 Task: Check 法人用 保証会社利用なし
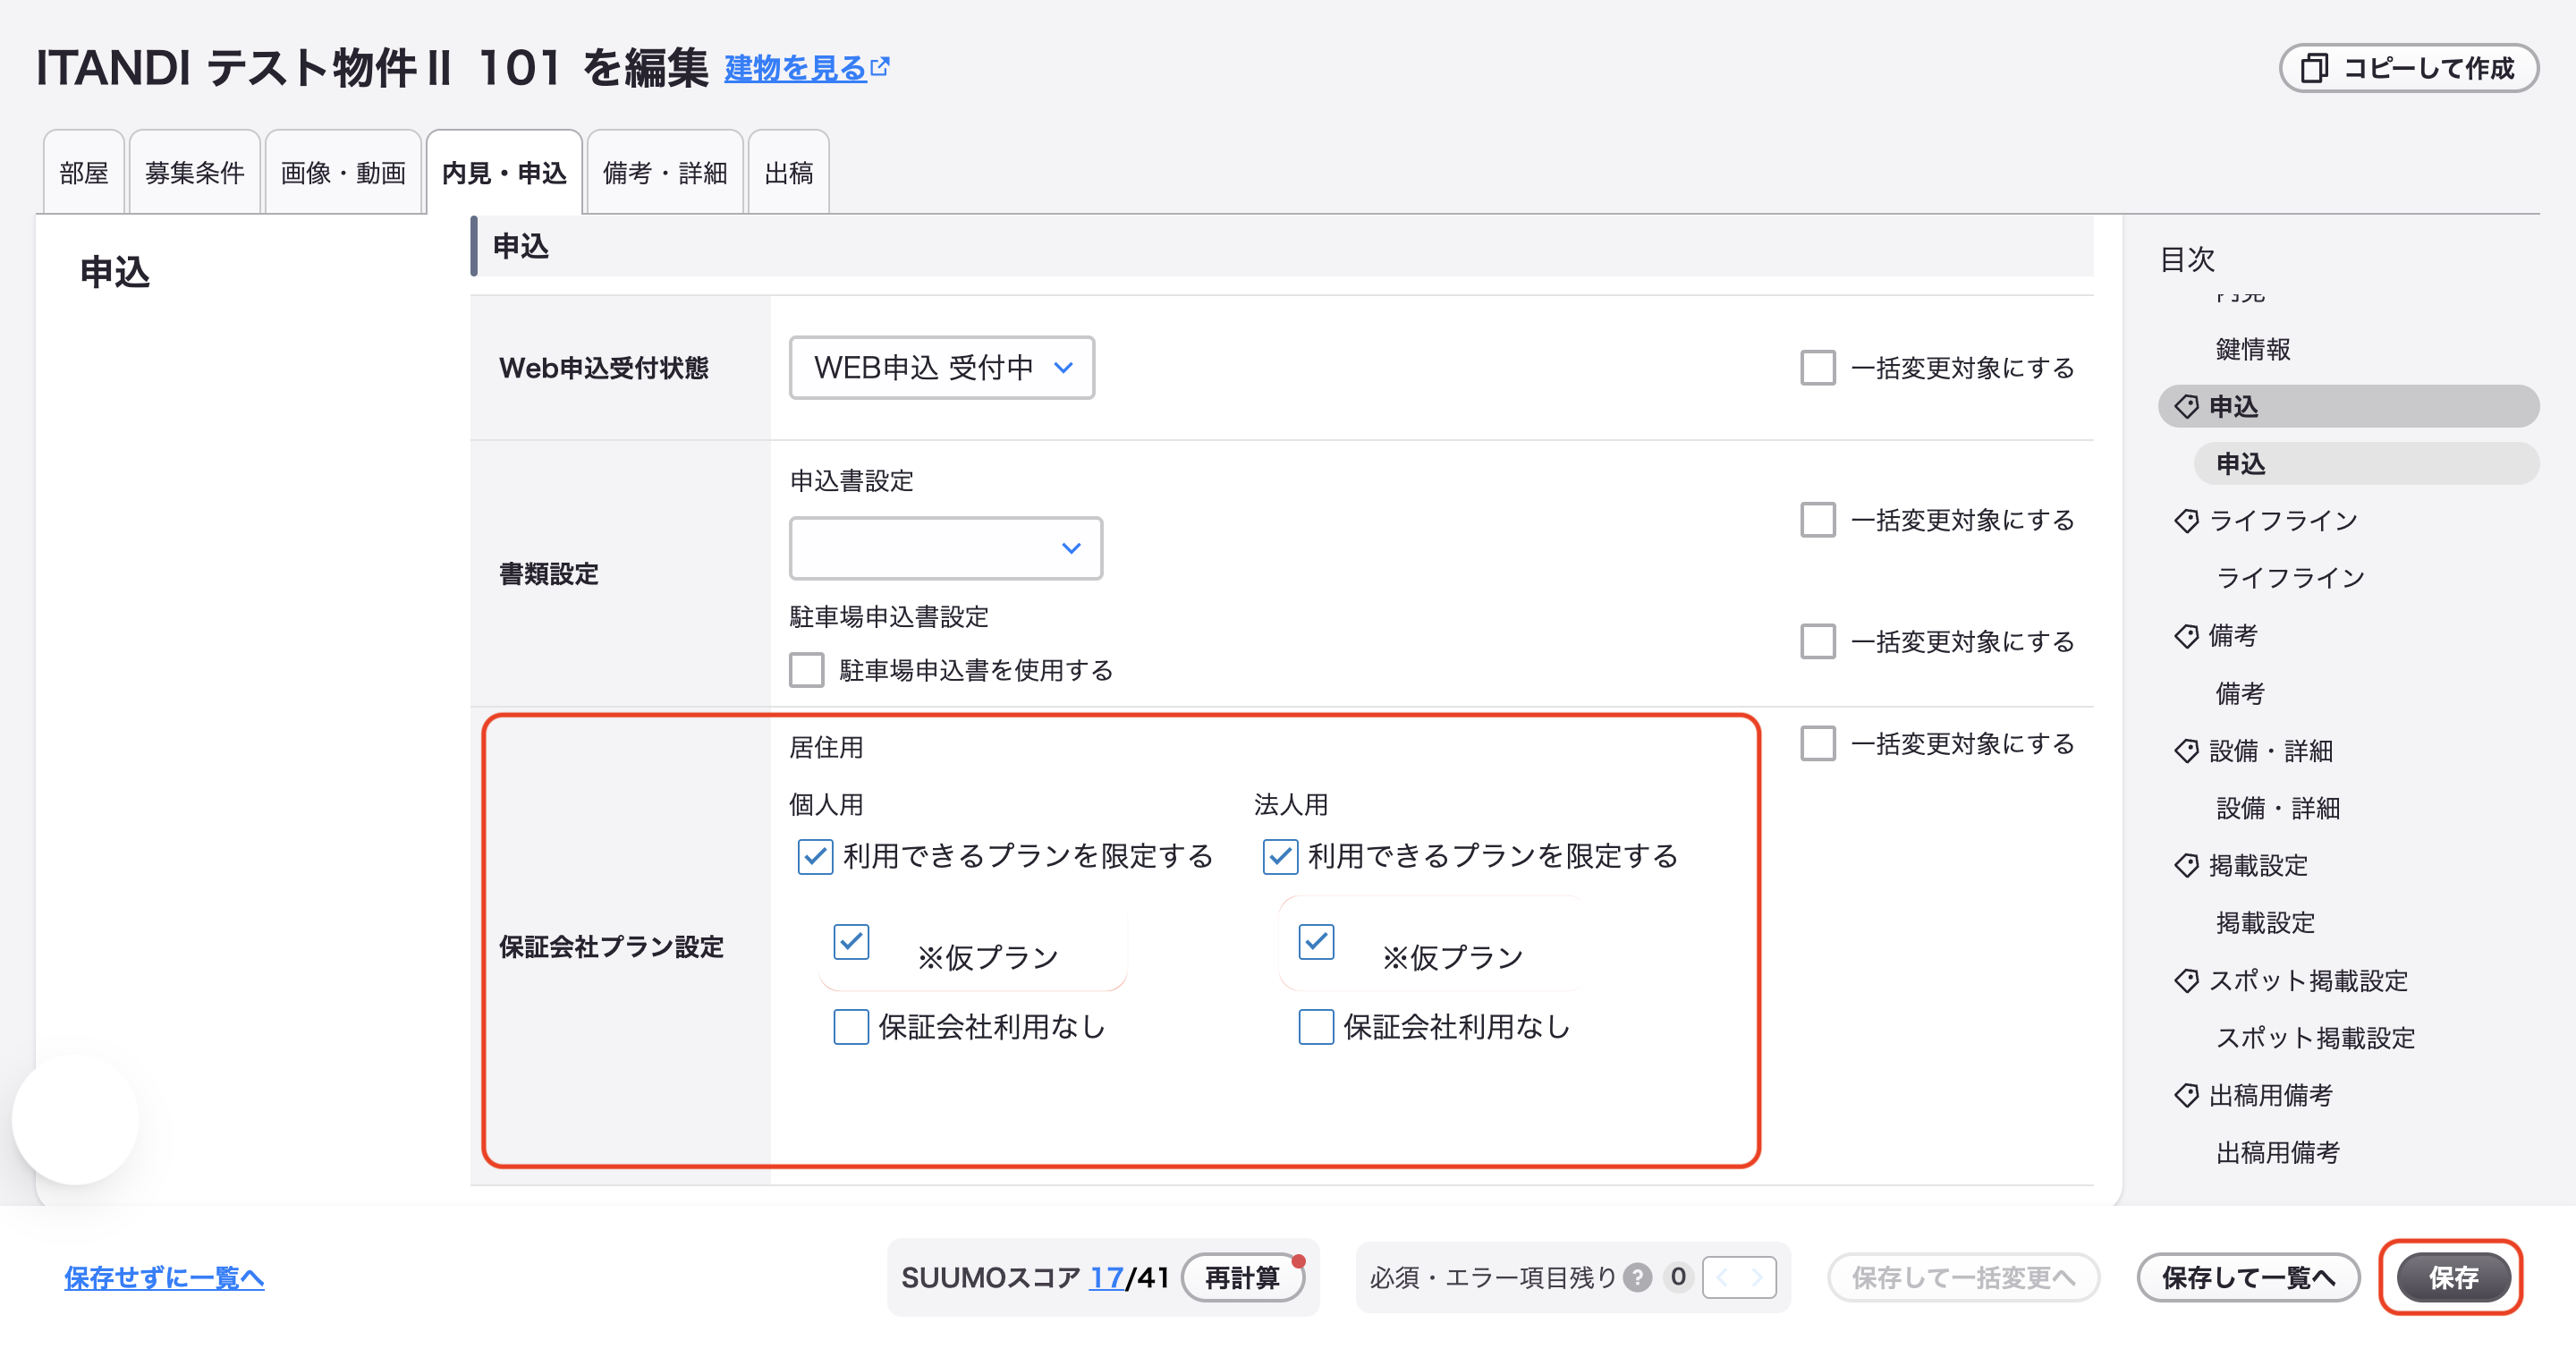tap(1316, 1027)
